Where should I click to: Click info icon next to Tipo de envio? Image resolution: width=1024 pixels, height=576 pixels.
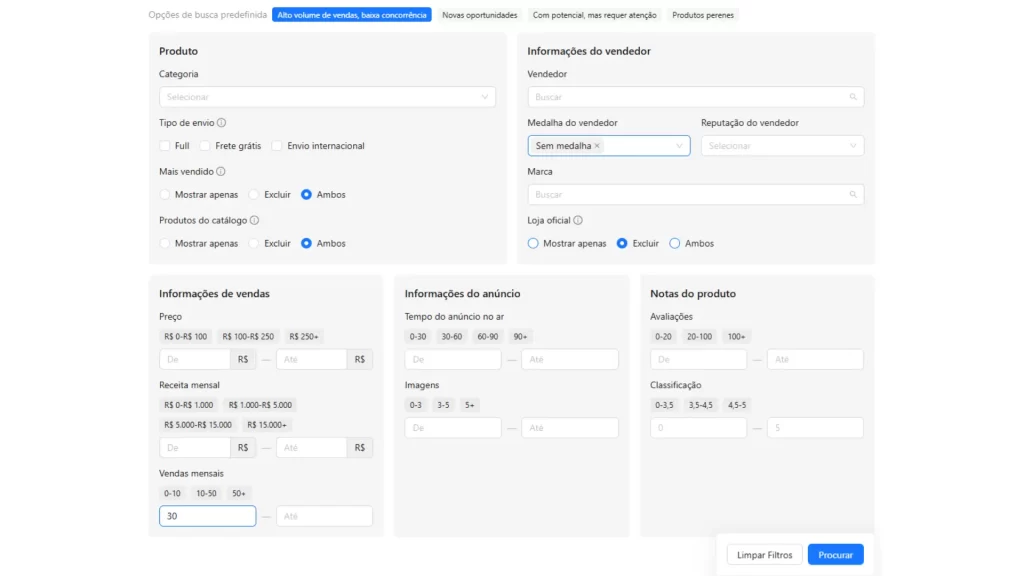click(221, 123)
